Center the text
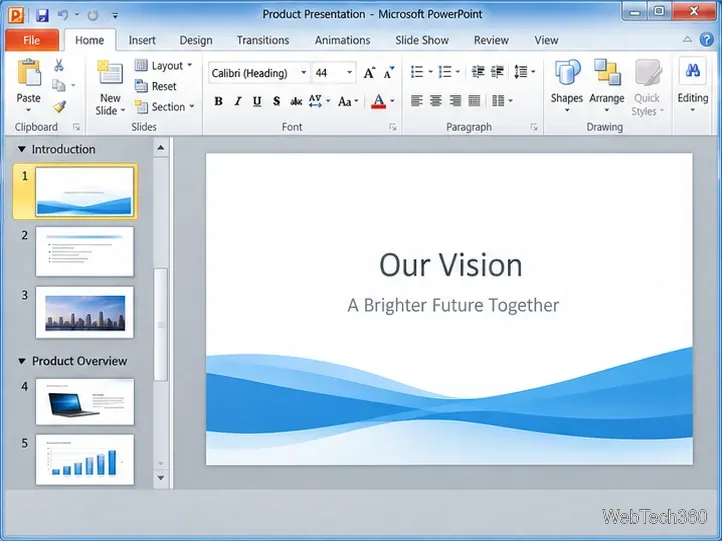722x541 pixels. pyautogui.click(x=436, y=100)
